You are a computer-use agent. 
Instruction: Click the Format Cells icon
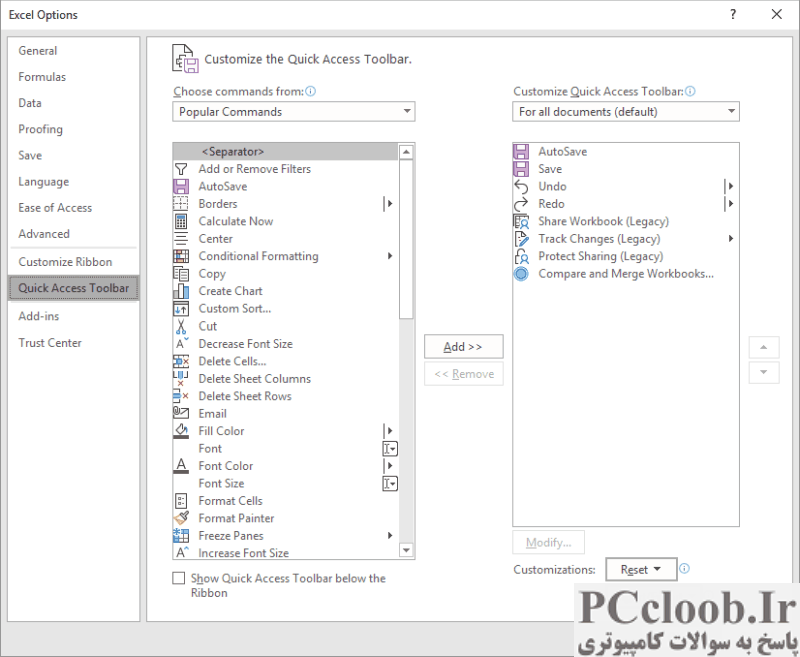pos(181,501)
